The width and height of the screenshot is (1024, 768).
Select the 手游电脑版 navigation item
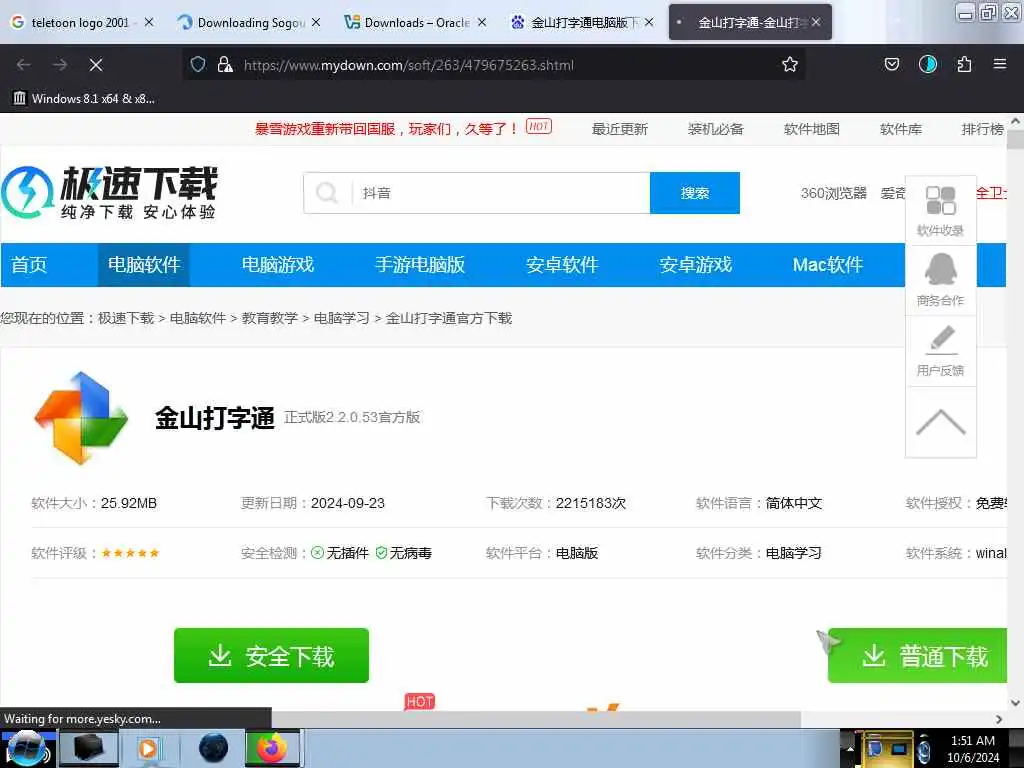(420, 264)
